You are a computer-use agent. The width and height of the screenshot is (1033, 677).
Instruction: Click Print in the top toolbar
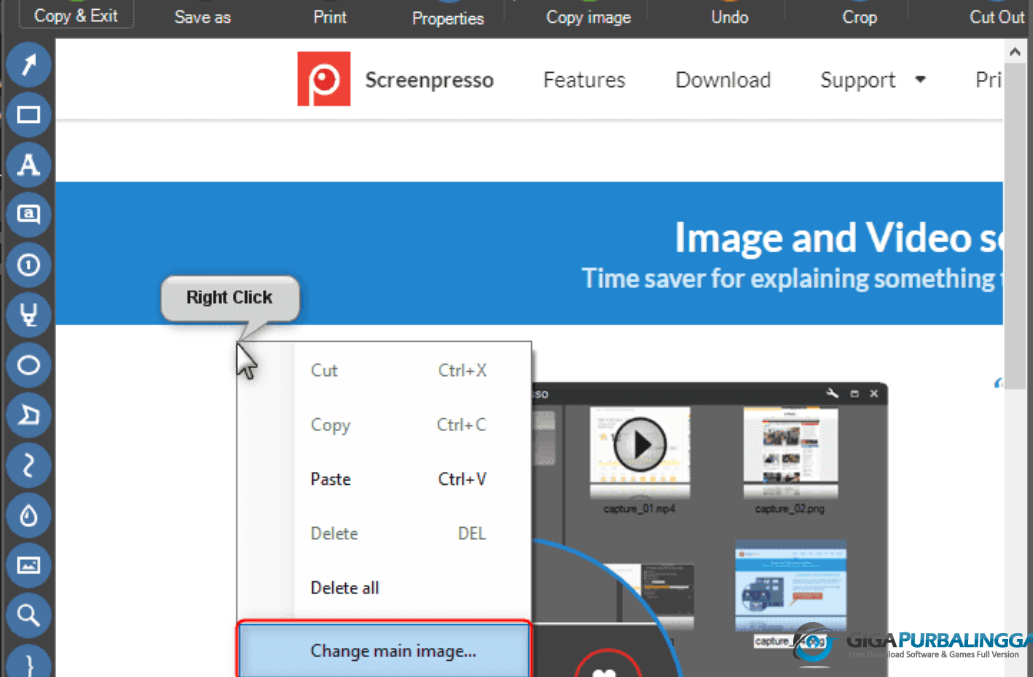[x=329, y=16]
